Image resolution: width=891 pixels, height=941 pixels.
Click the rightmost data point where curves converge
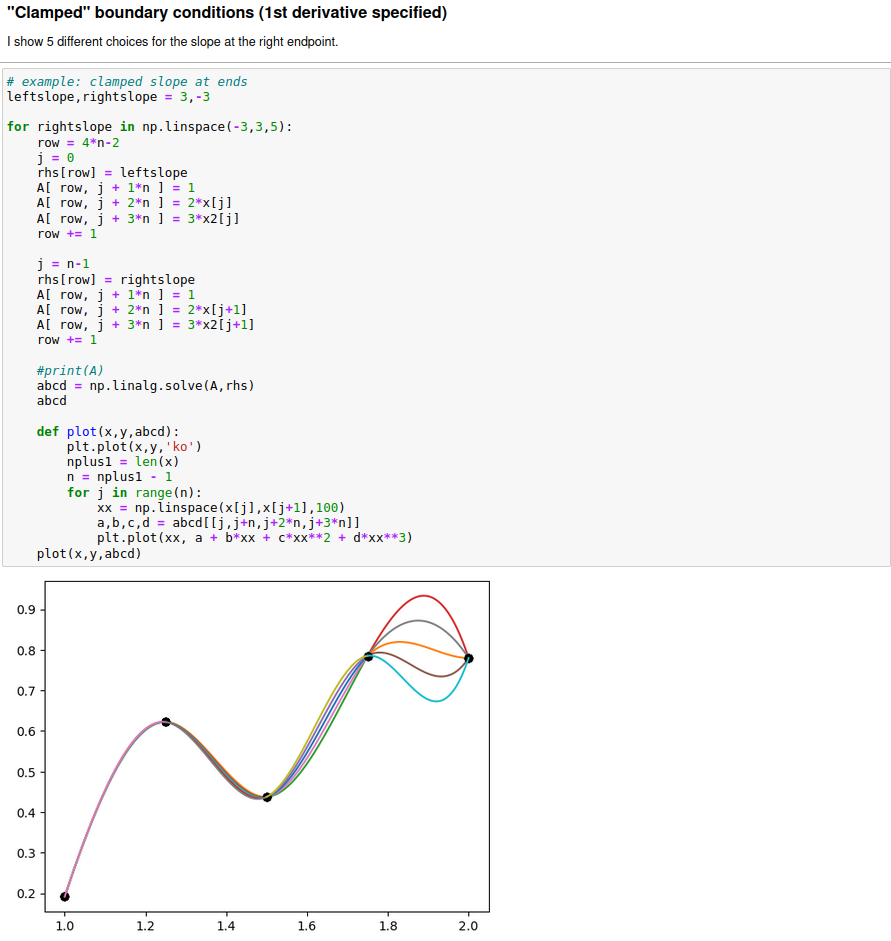(468, 657)
